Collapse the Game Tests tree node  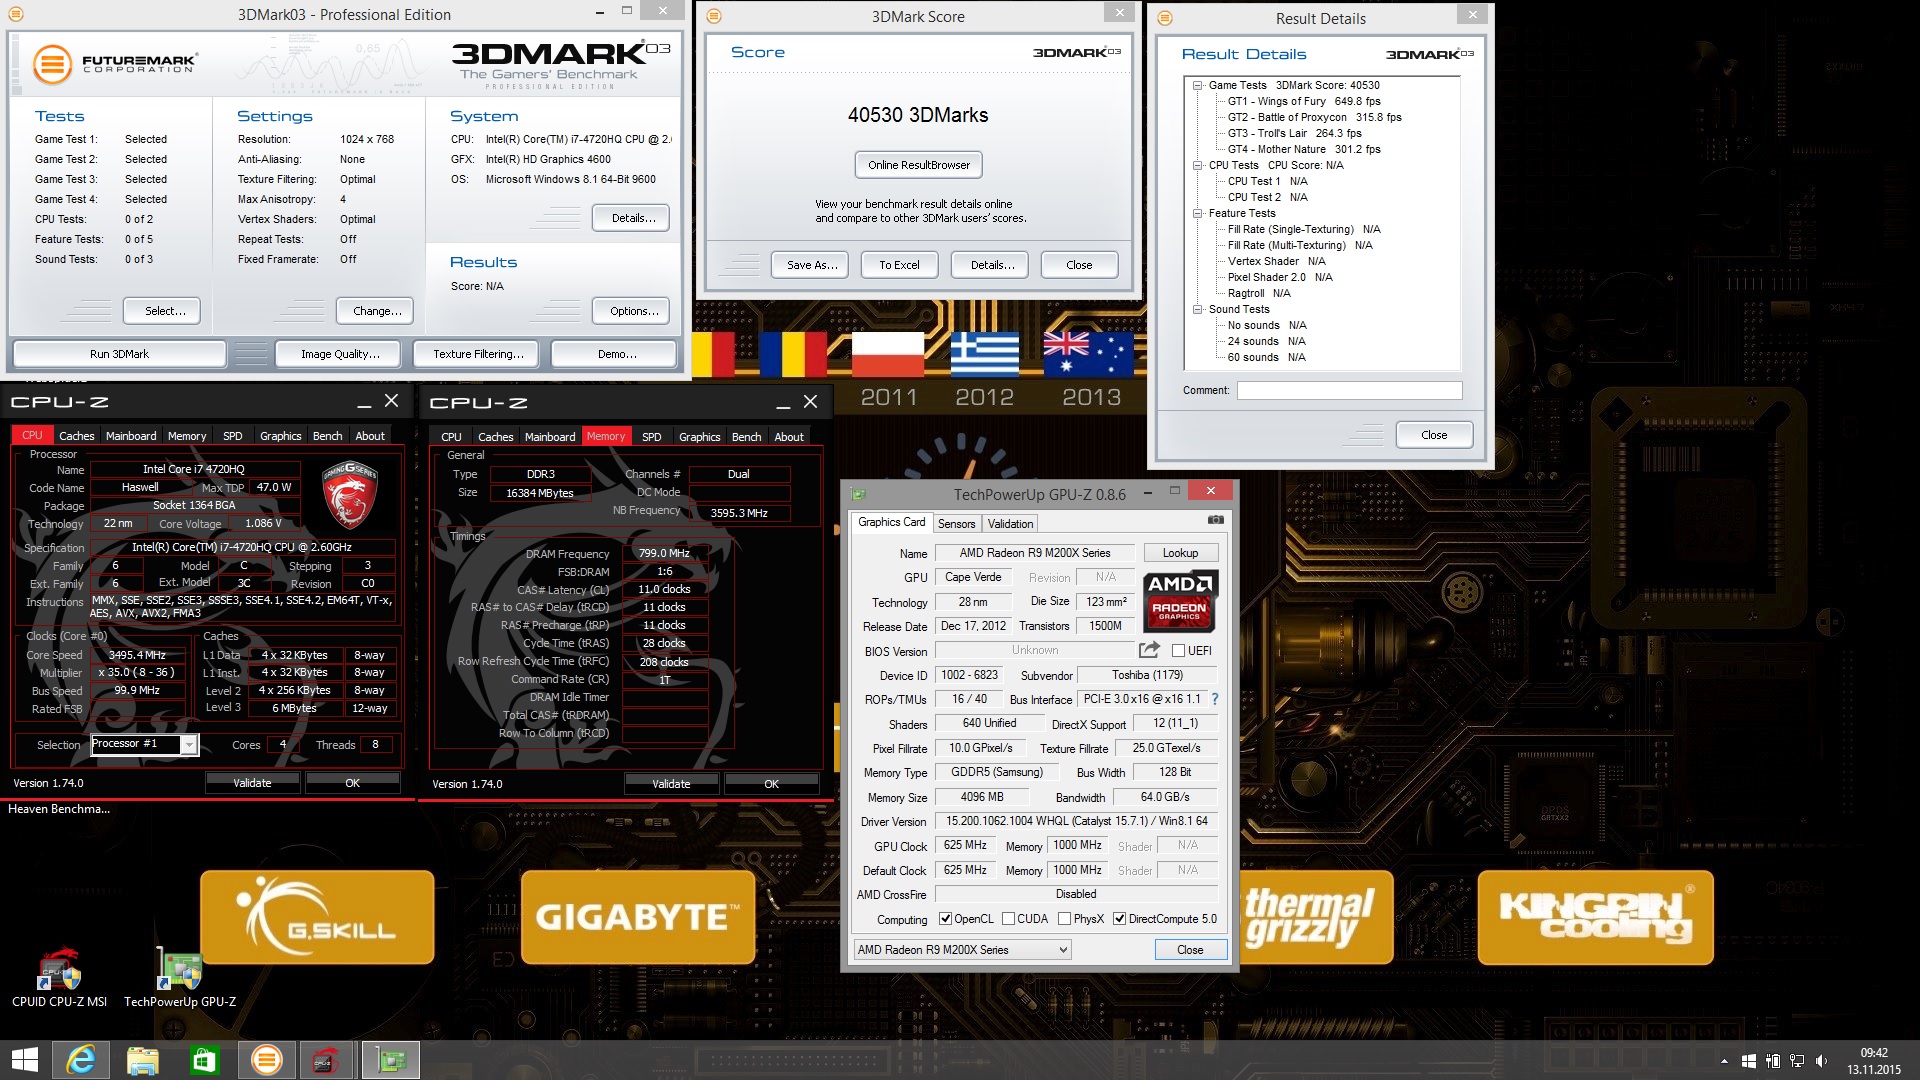coord(1197,86)
